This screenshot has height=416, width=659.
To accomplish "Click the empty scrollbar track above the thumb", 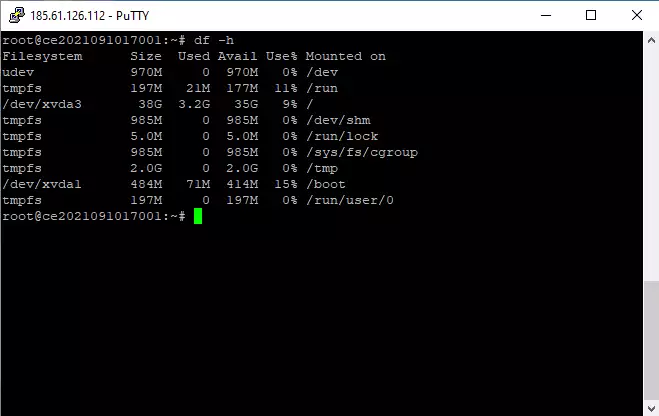I will pos(651,165).
